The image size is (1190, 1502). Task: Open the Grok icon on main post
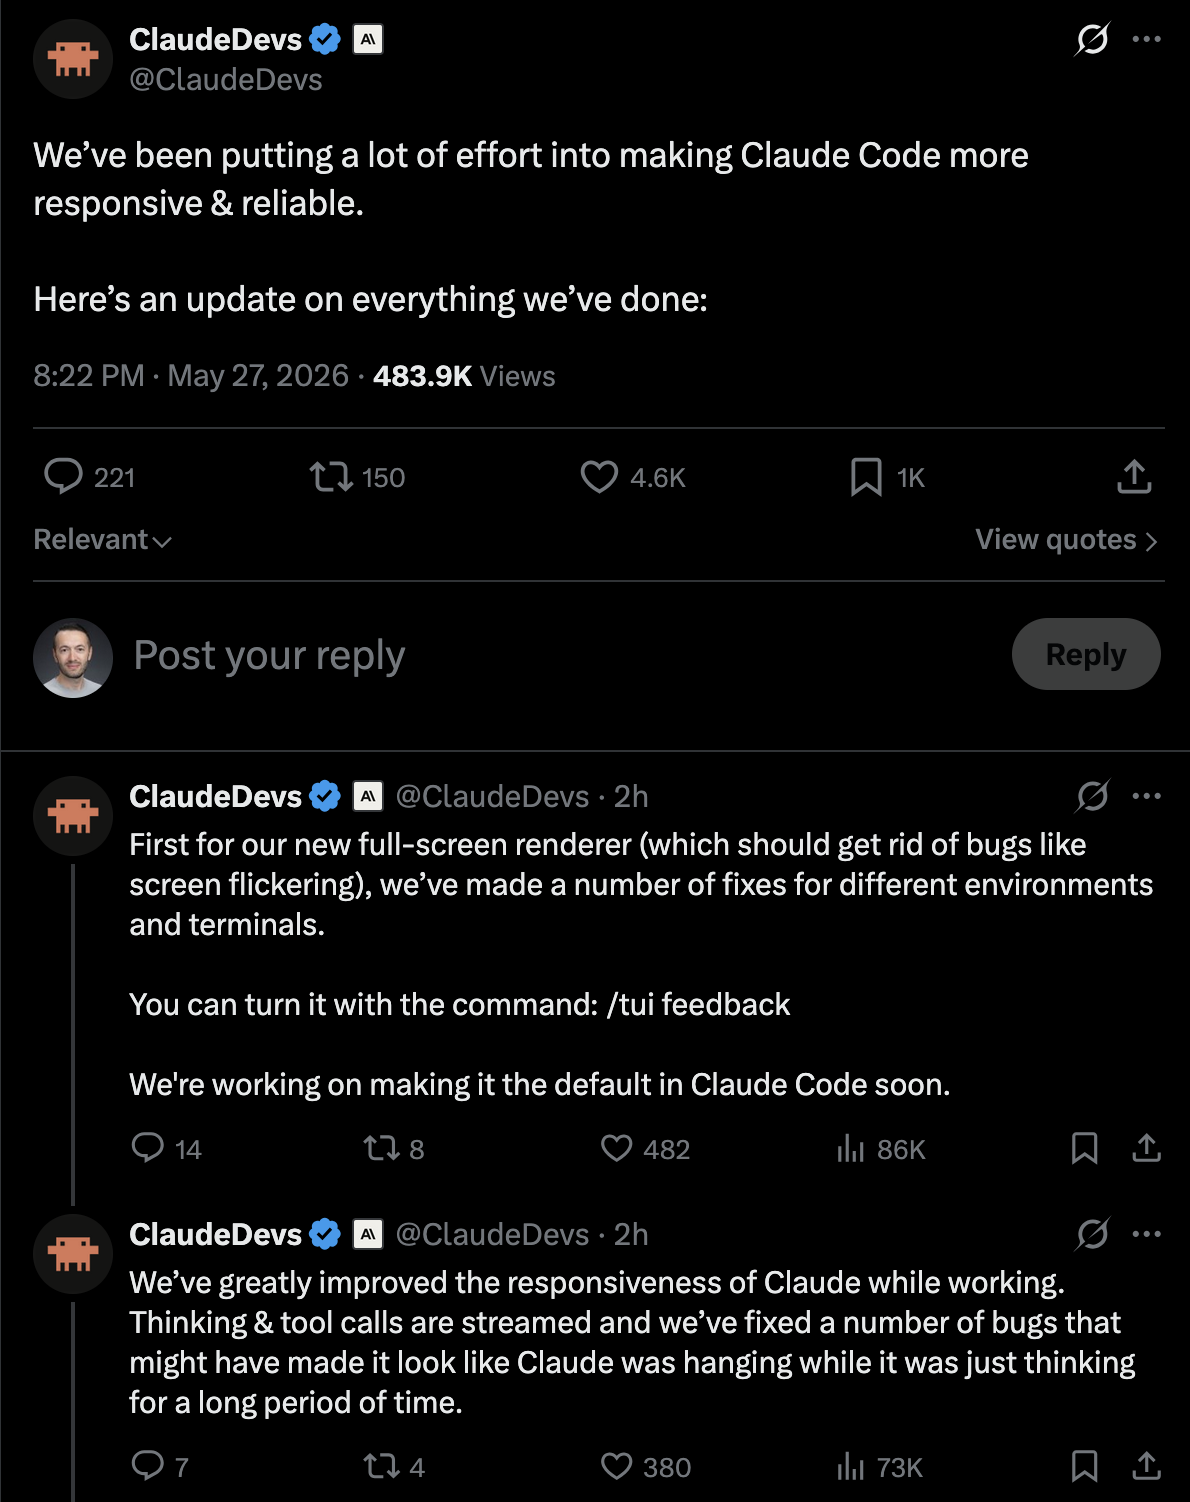click(1092, 39)
